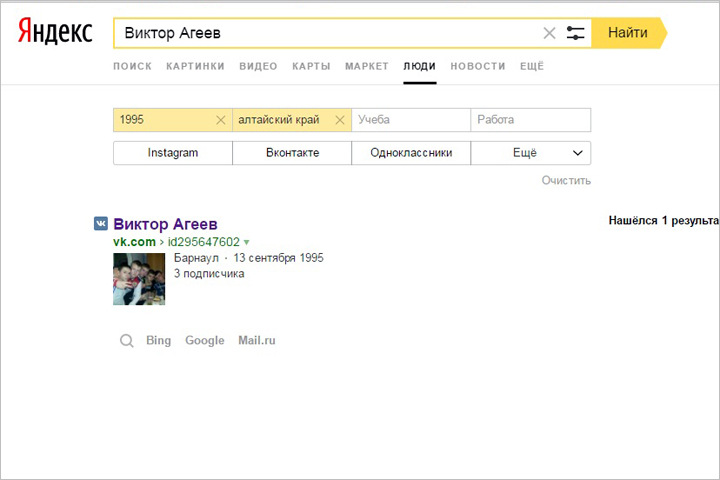Image resolution: width=720 pixels, height=480 pixels.
Task: Expand the Ещё social networks dropdown
Action: click(531, 153)
